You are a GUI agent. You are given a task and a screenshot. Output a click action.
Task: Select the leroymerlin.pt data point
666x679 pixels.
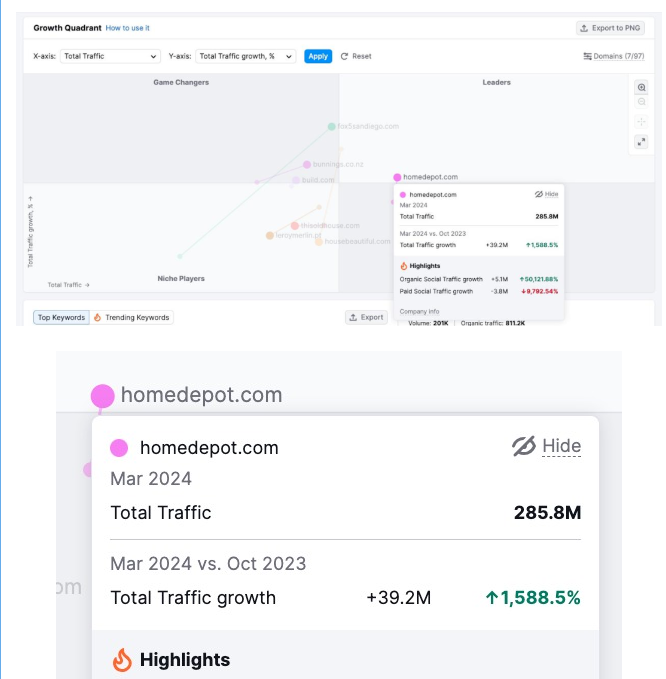coord(269,236)
